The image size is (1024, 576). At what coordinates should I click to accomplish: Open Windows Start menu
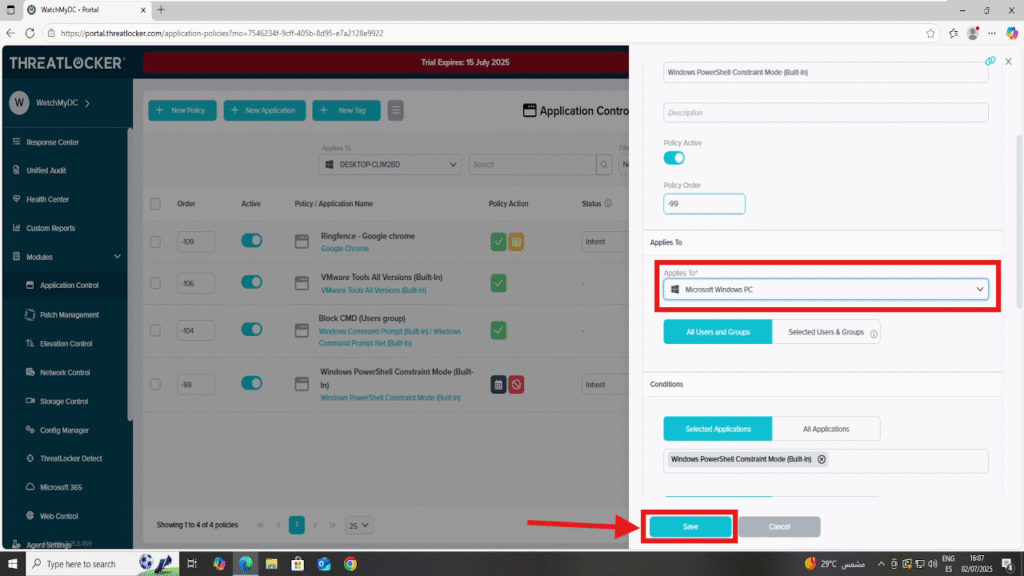[x=12, y=564]
